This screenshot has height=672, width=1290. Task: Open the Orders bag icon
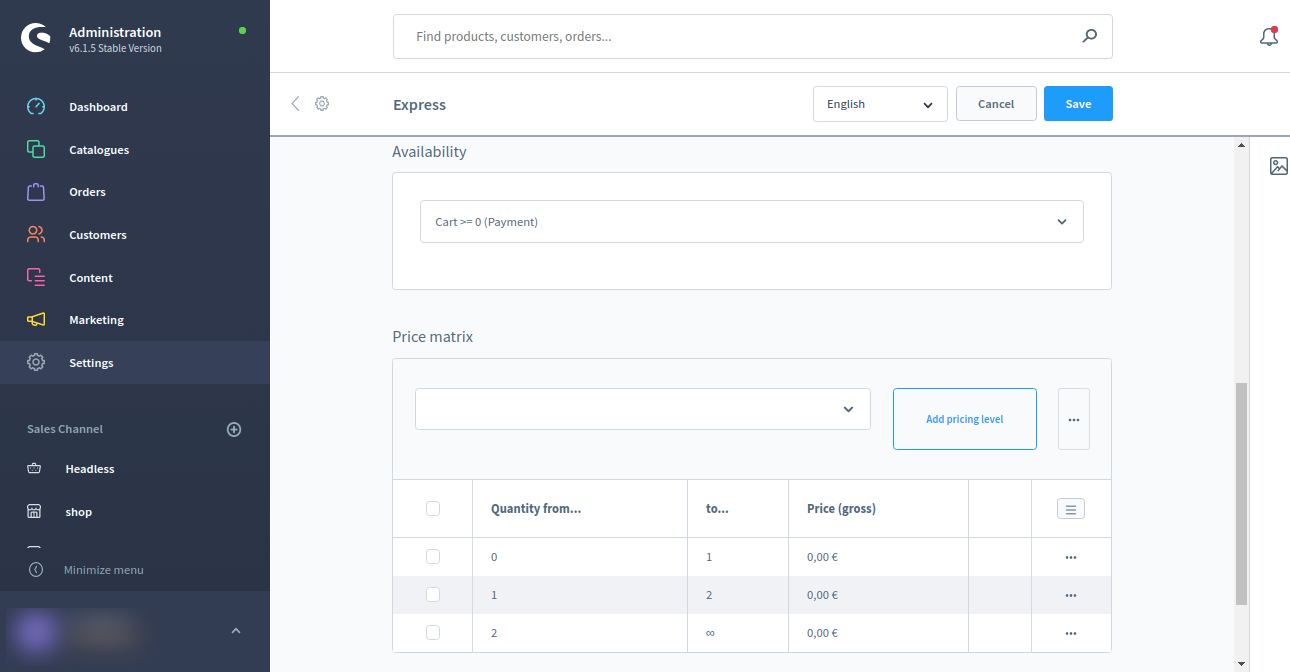click(36, 192)
